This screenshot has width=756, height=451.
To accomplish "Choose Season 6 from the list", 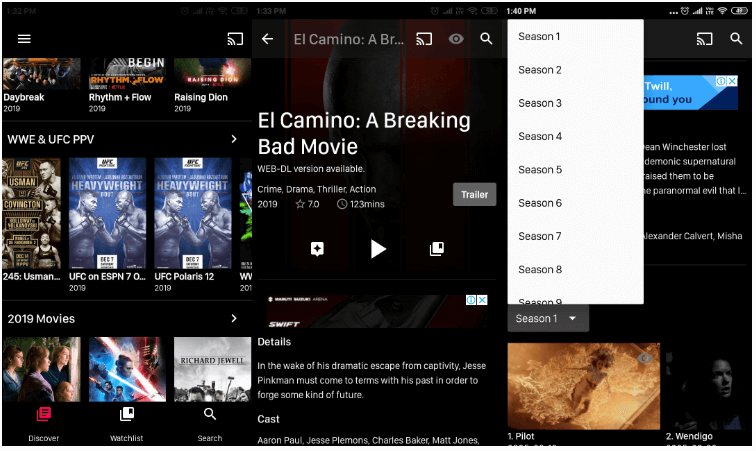I will click(x=575, y=203).
